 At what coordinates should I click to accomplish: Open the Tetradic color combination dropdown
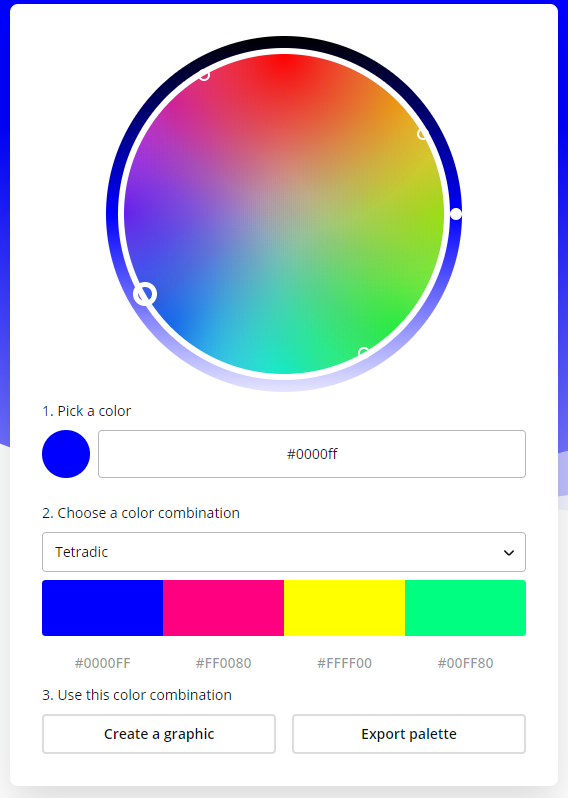[284, 552]
